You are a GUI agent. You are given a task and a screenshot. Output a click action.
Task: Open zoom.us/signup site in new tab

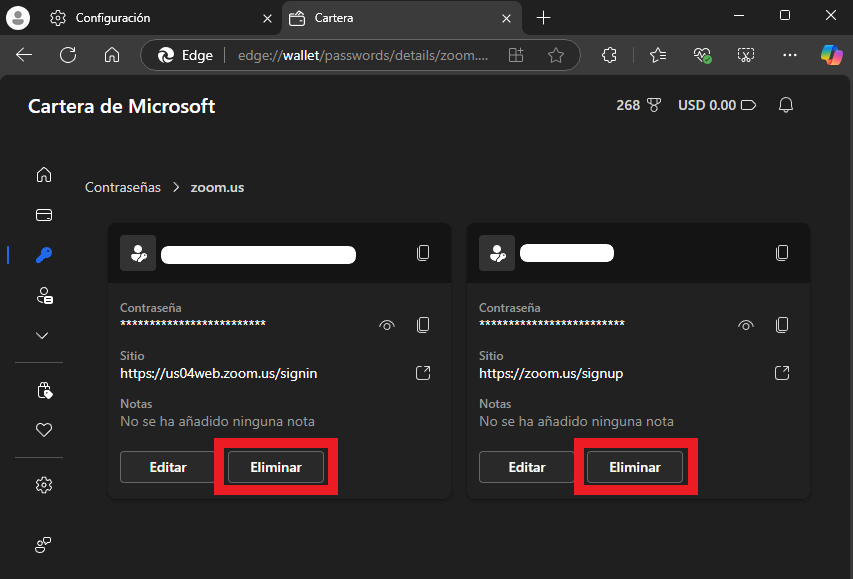click(782, 373)
